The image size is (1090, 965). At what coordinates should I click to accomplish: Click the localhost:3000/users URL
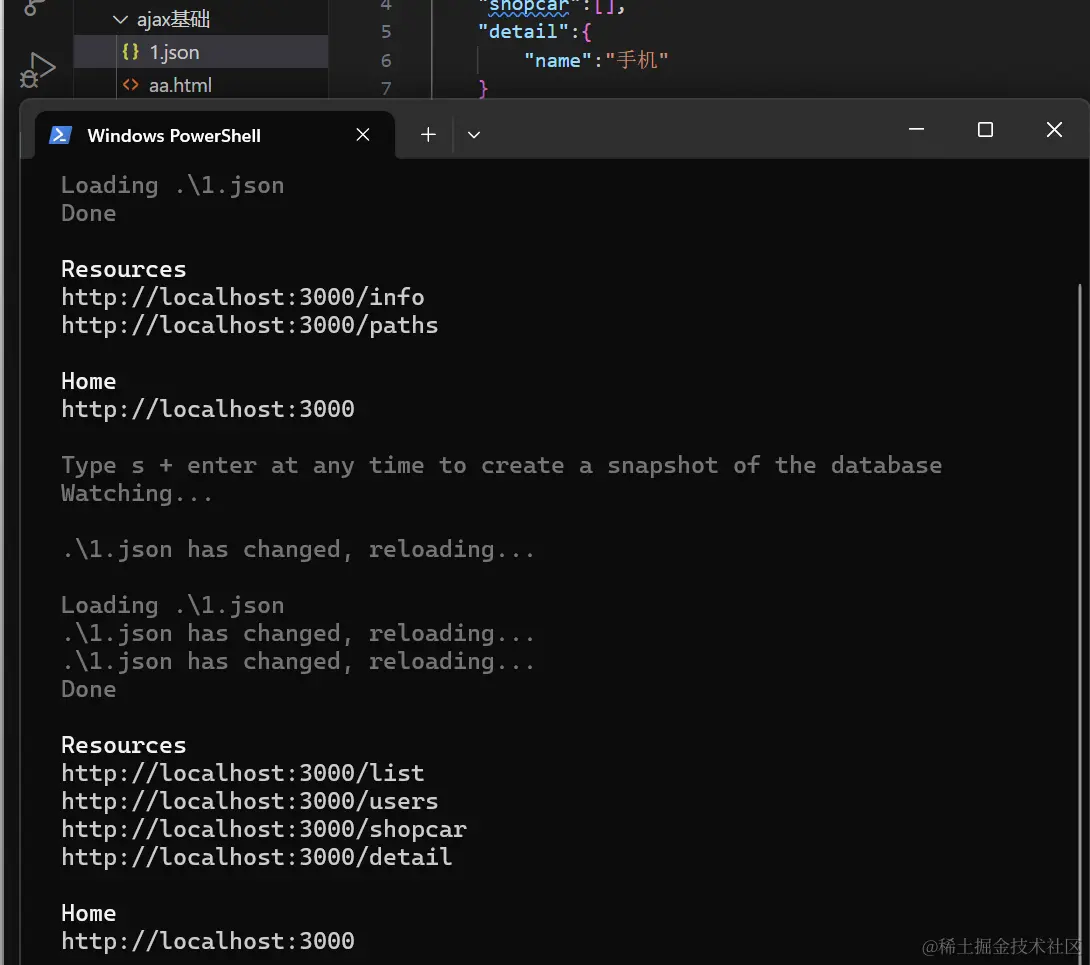click(250, 801)
